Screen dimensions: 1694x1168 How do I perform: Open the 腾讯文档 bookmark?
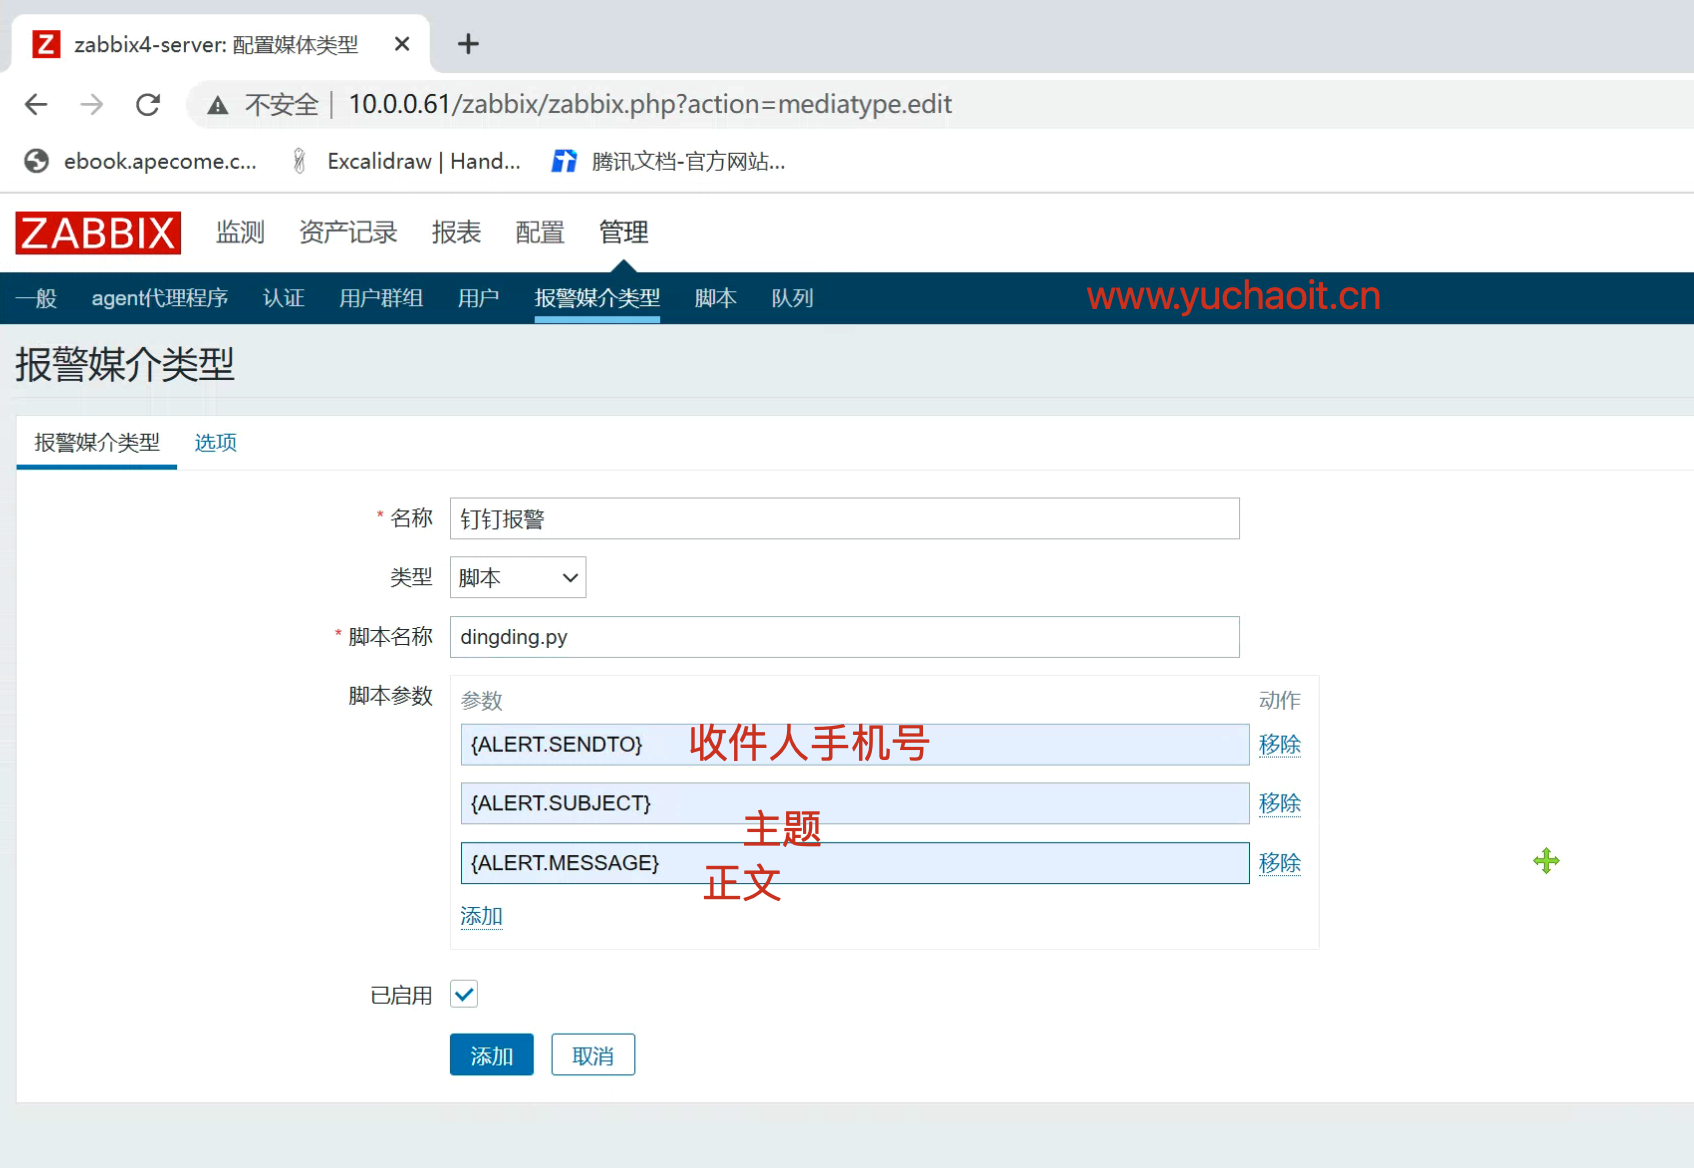(x=668, y=161)
